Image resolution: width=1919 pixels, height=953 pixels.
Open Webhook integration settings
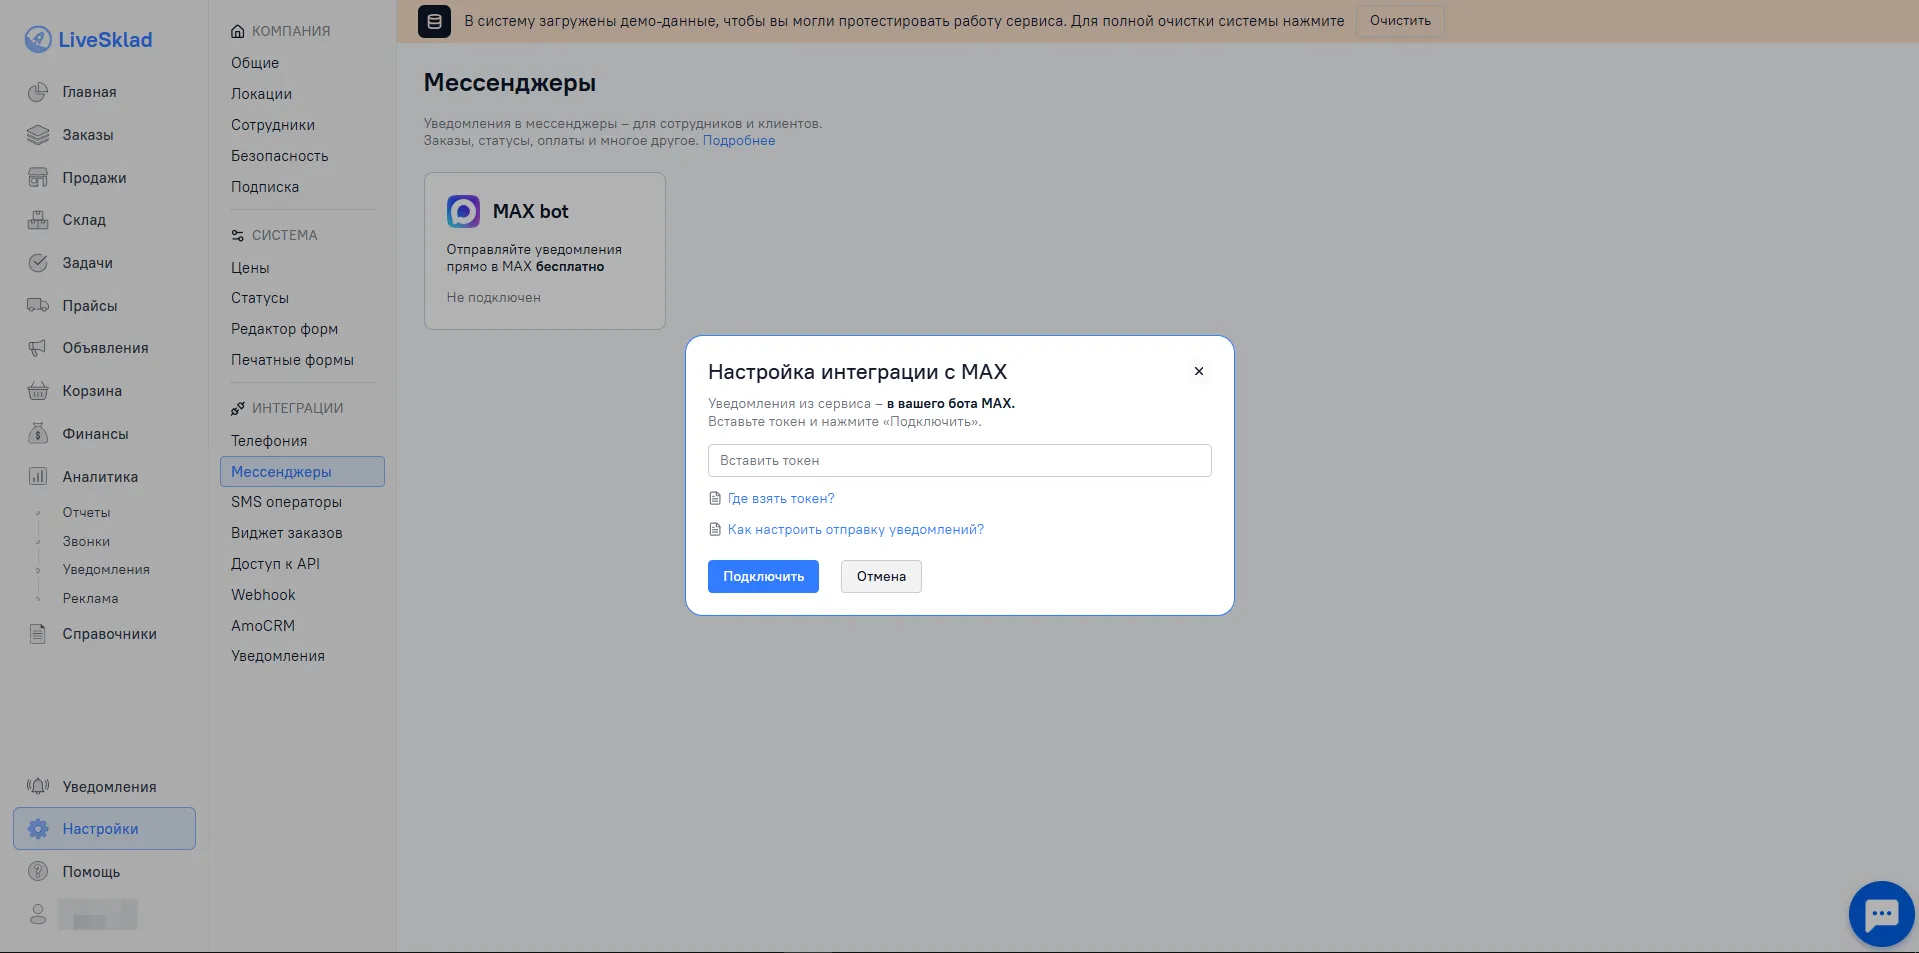click(x=263, y=595)
